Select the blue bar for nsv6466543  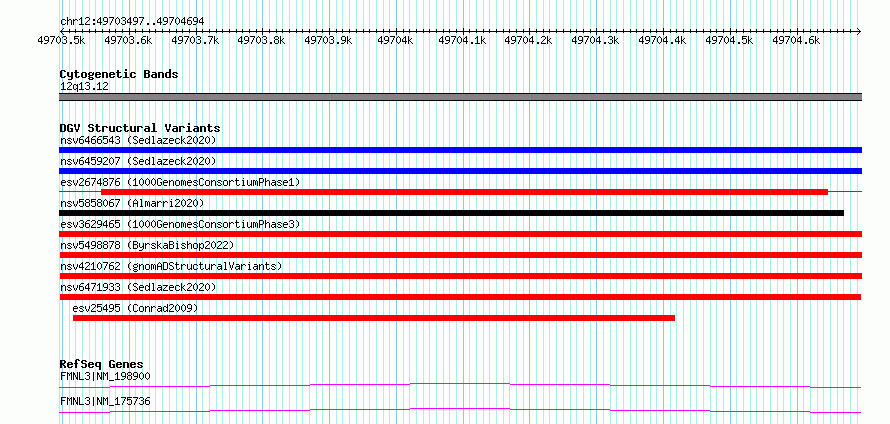[460, 150]
